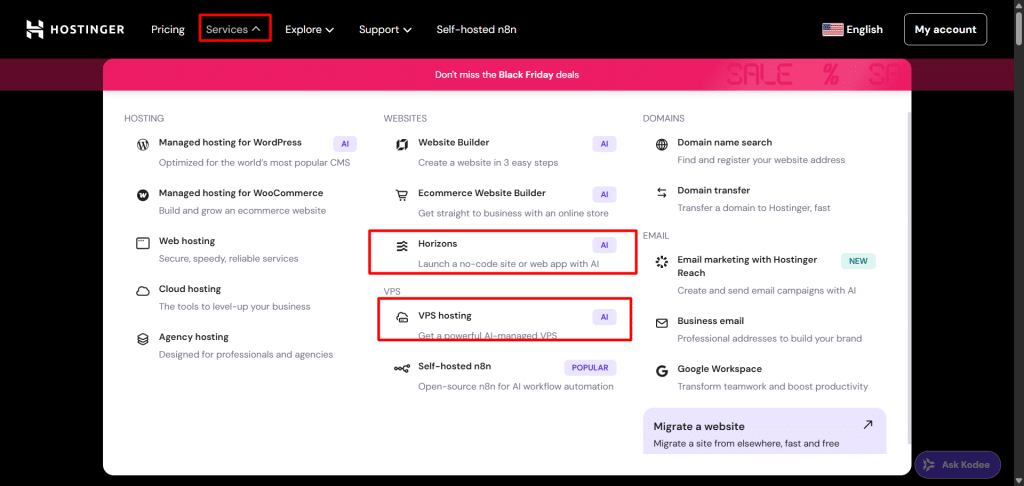
Task: Open the Black Friday deals banner
Action: (x=507, y=74)
